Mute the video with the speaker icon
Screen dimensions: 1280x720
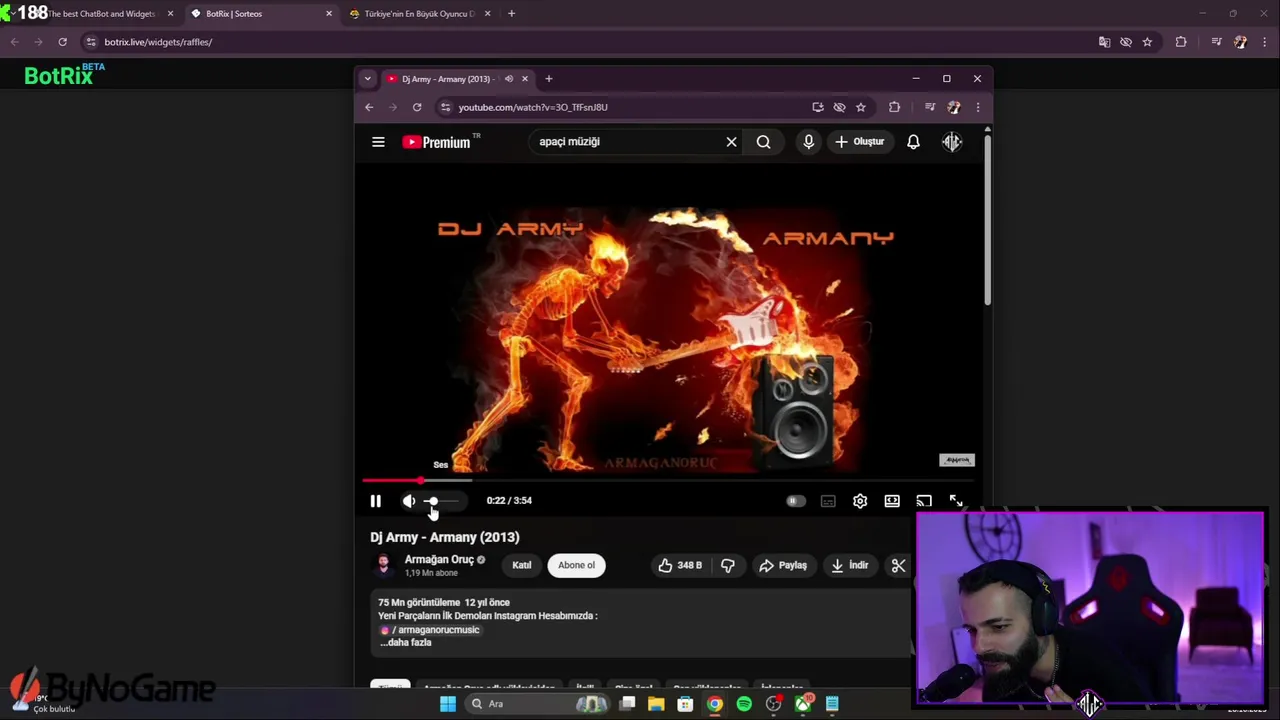pyautogui.click(x=409, y=501)
